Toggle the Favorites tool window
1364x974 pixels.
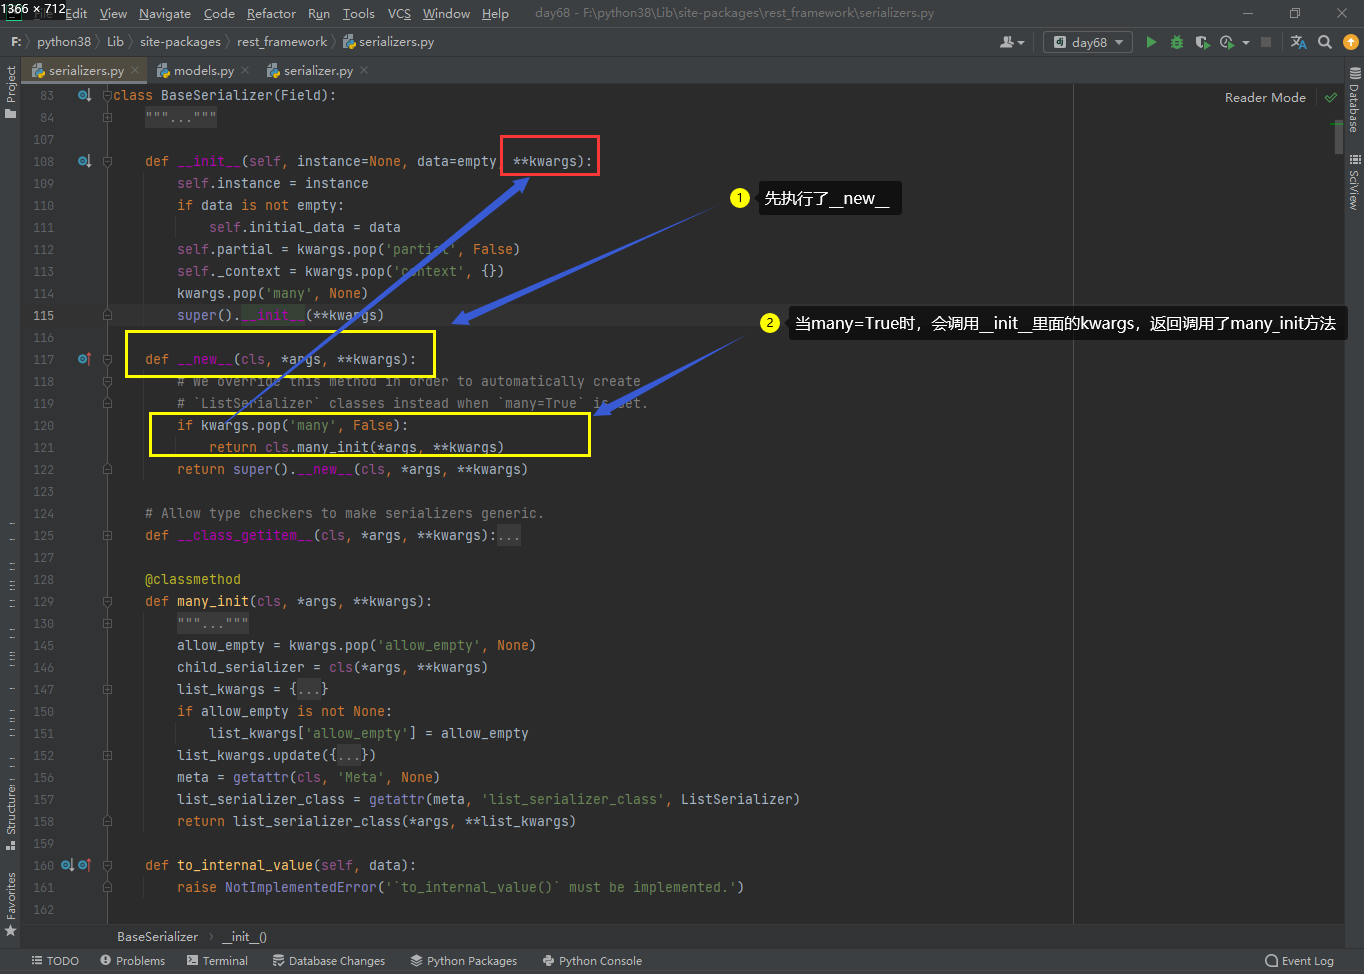[x=11, y=904]
